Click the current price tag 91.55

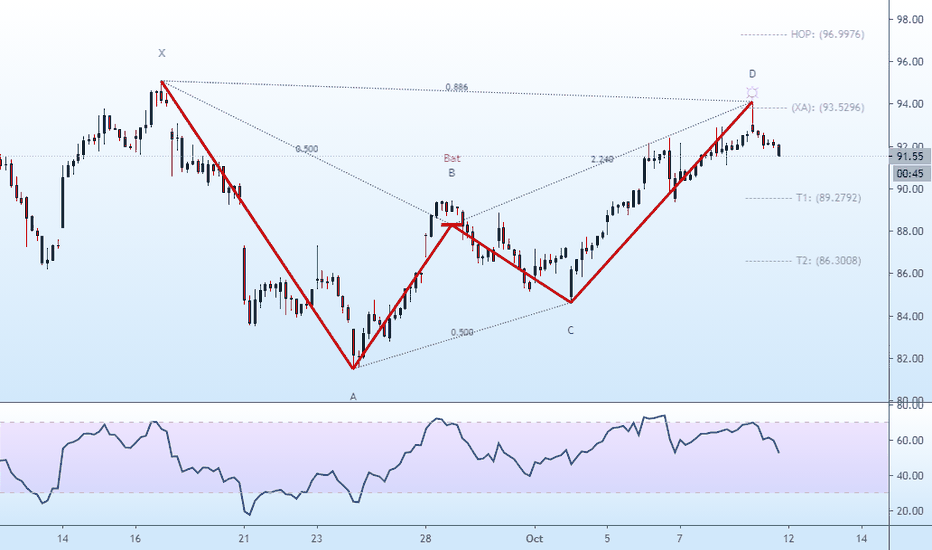click(911, 156)
